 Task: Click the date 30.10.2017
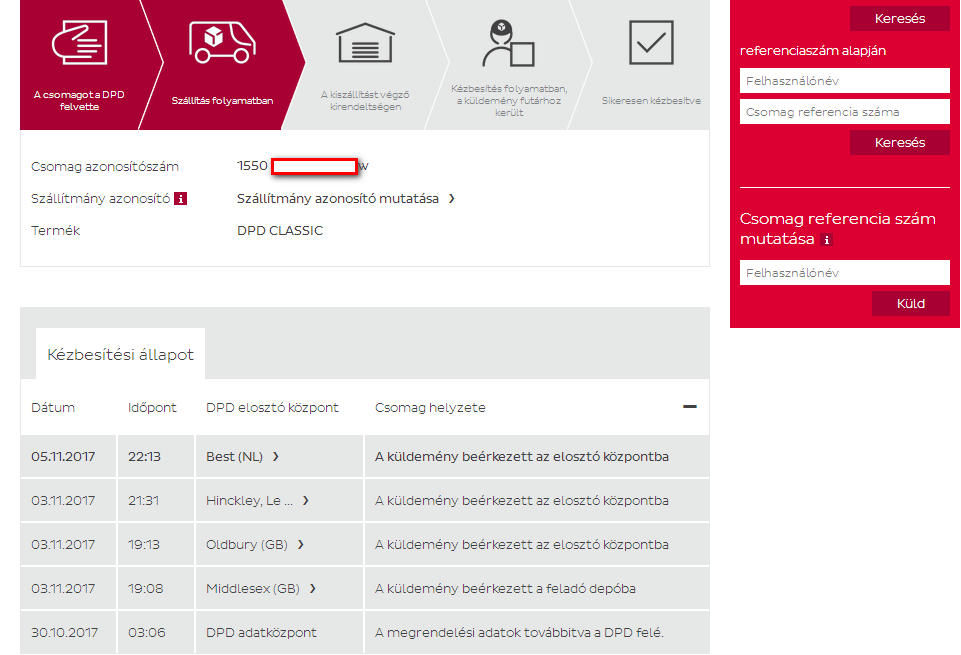(x=64, y=632)
